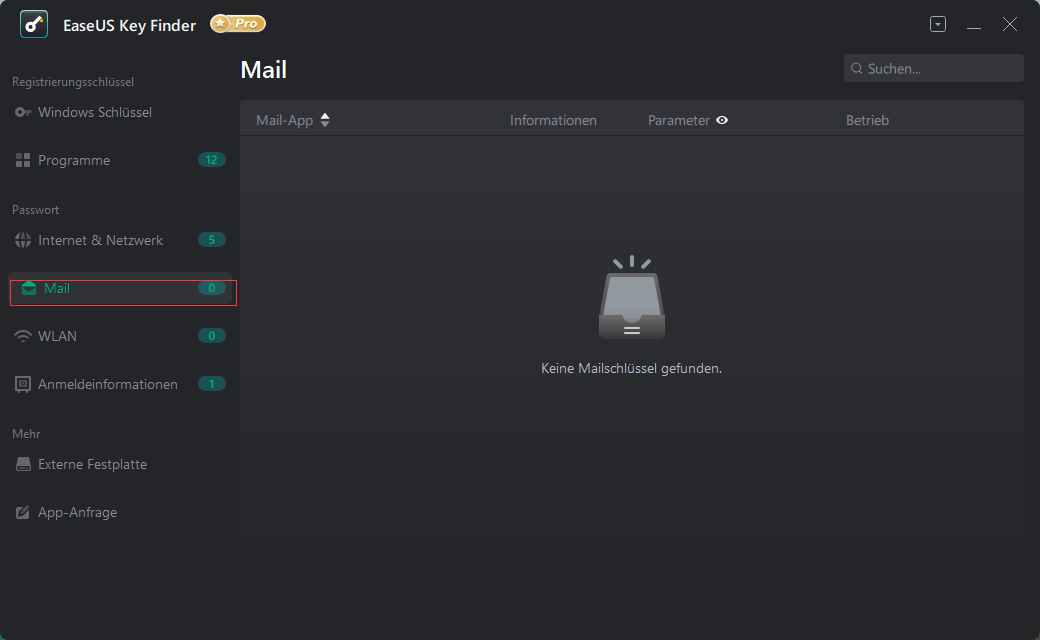Click the Mail count badge 0
1040x640 pixels.
tap(212, 288)
